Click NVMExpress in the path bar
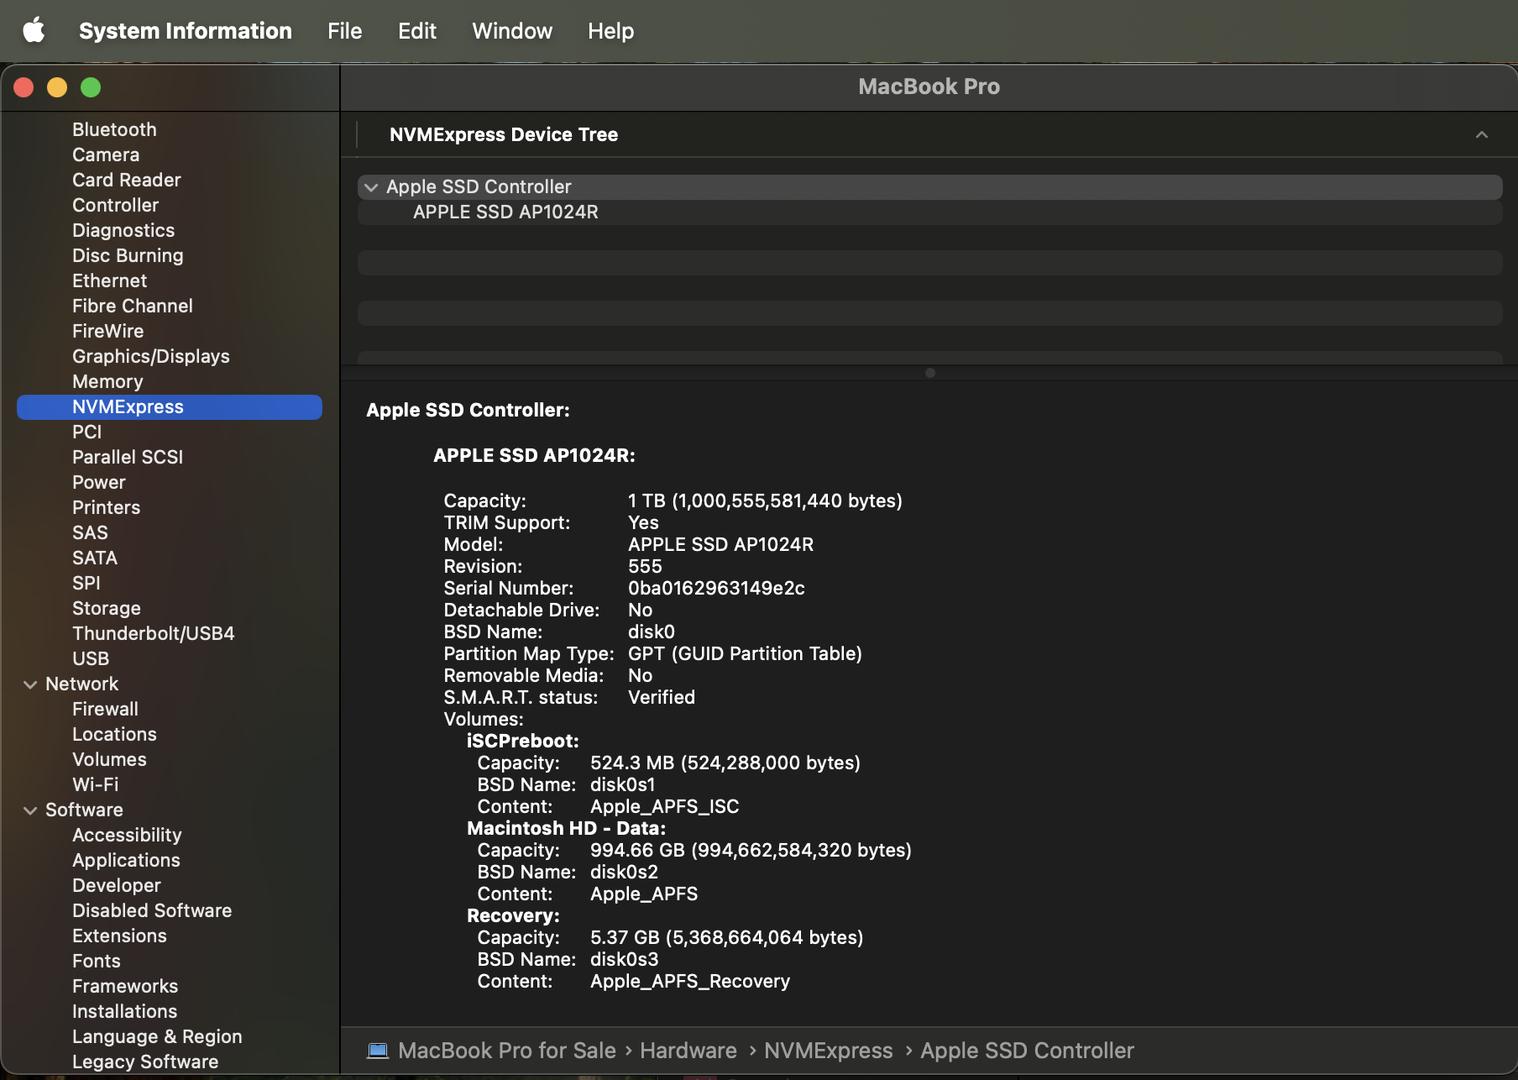Viewport: 1518px width, 1080px height. click(828, 1051)
